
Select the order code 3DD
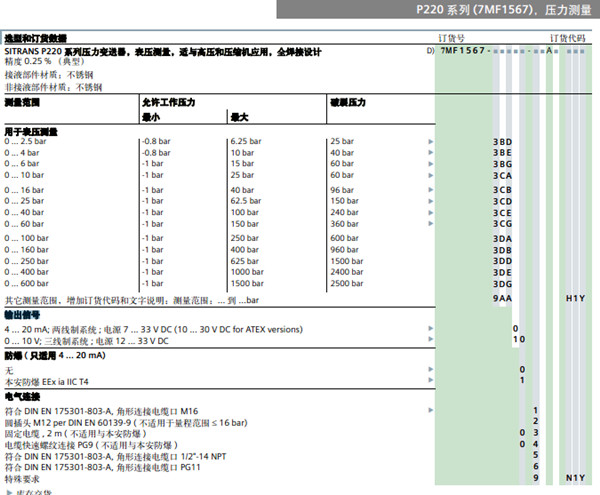[502, 261]
